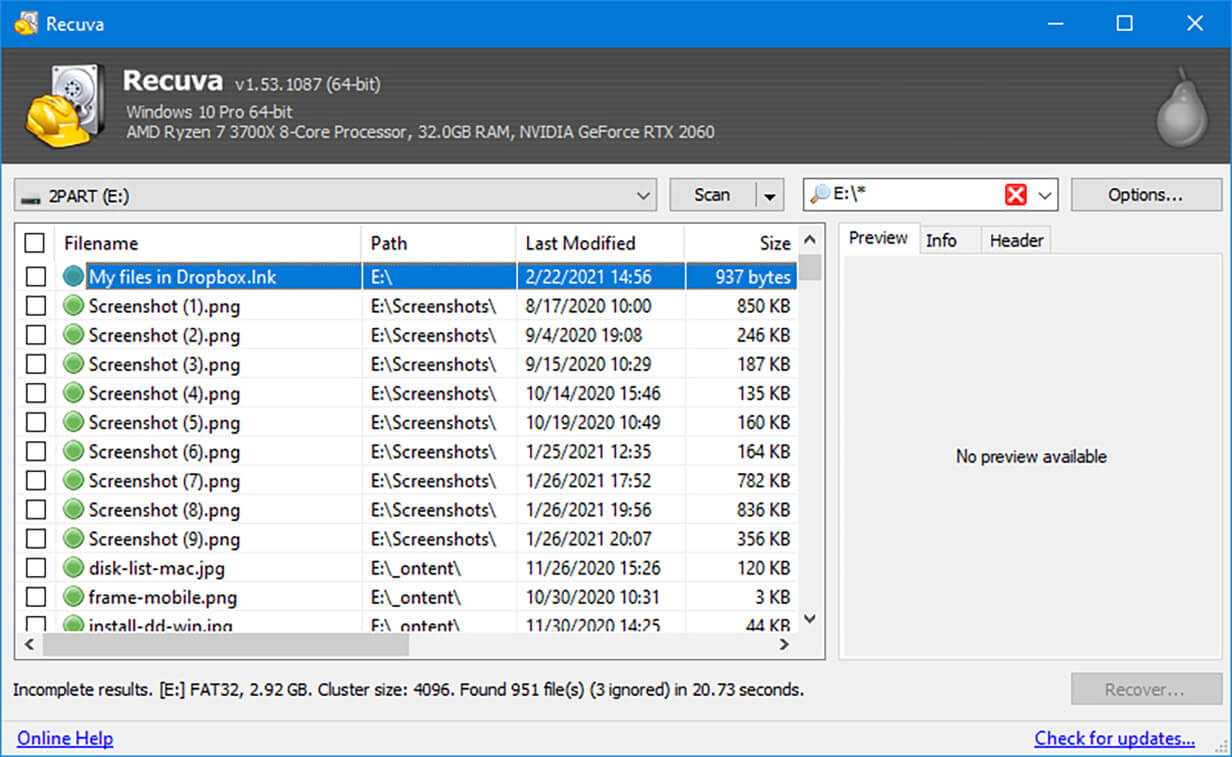This screenshot has height=757, width=1232.
Task: Open the Online Help link
Action: (x=65, y=738)
